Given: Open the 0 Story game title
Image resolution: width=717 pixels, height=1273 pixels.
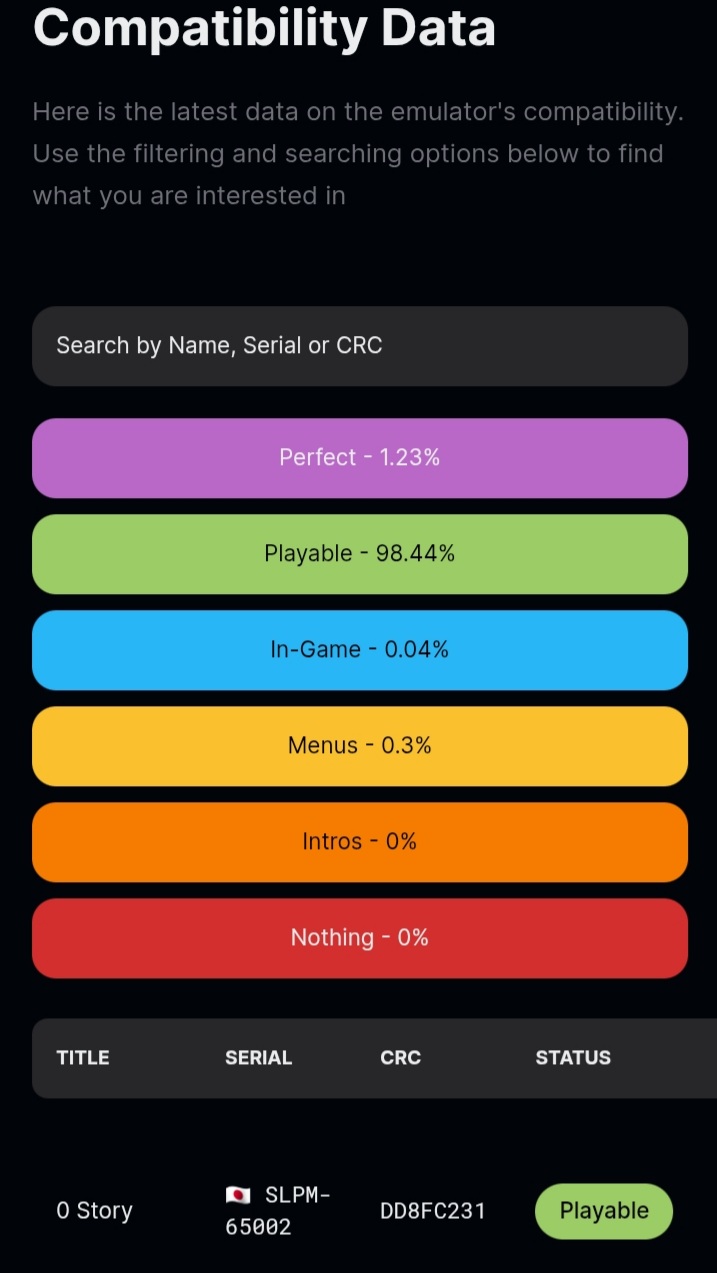Looking at the screenshot, I should coord(94,1211).
